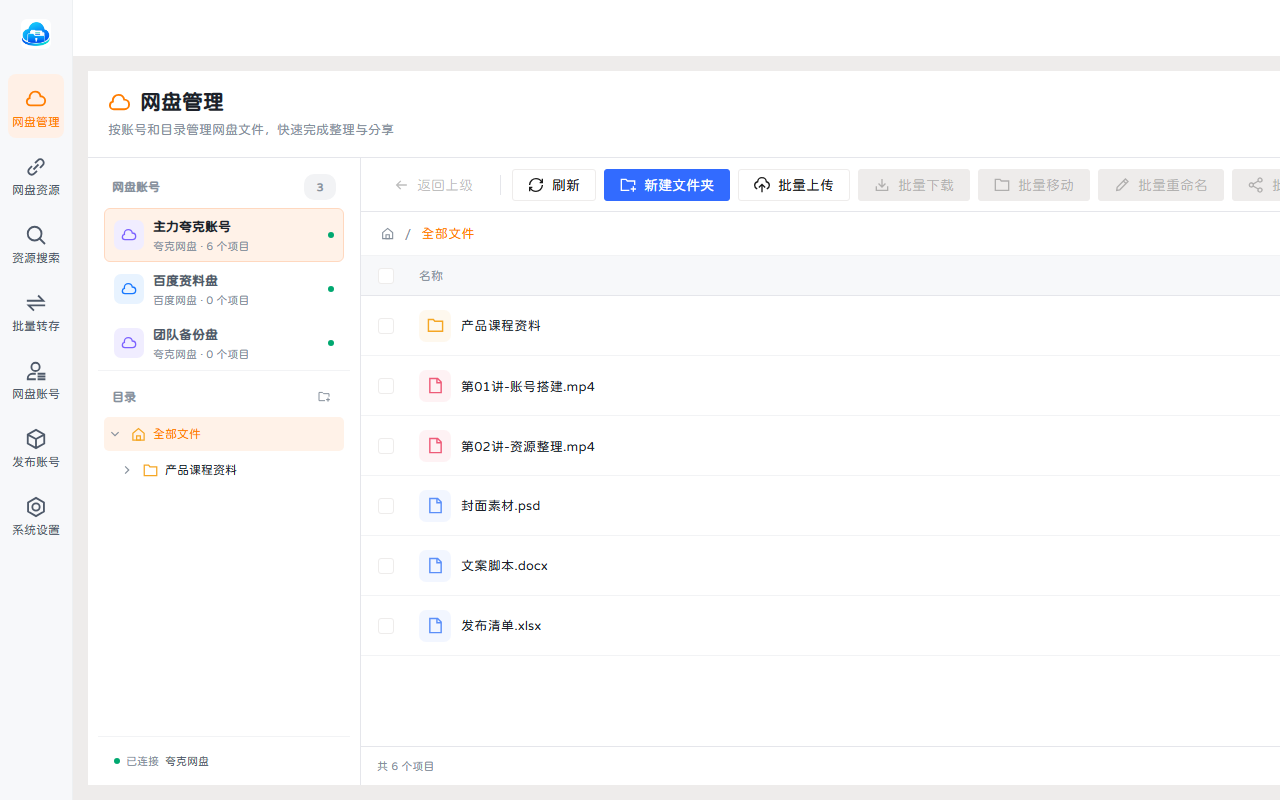The image size is (1280, 800).
Task: Click the file name 第01讲-账号搭建.mp4
Action: pos(528,386)
